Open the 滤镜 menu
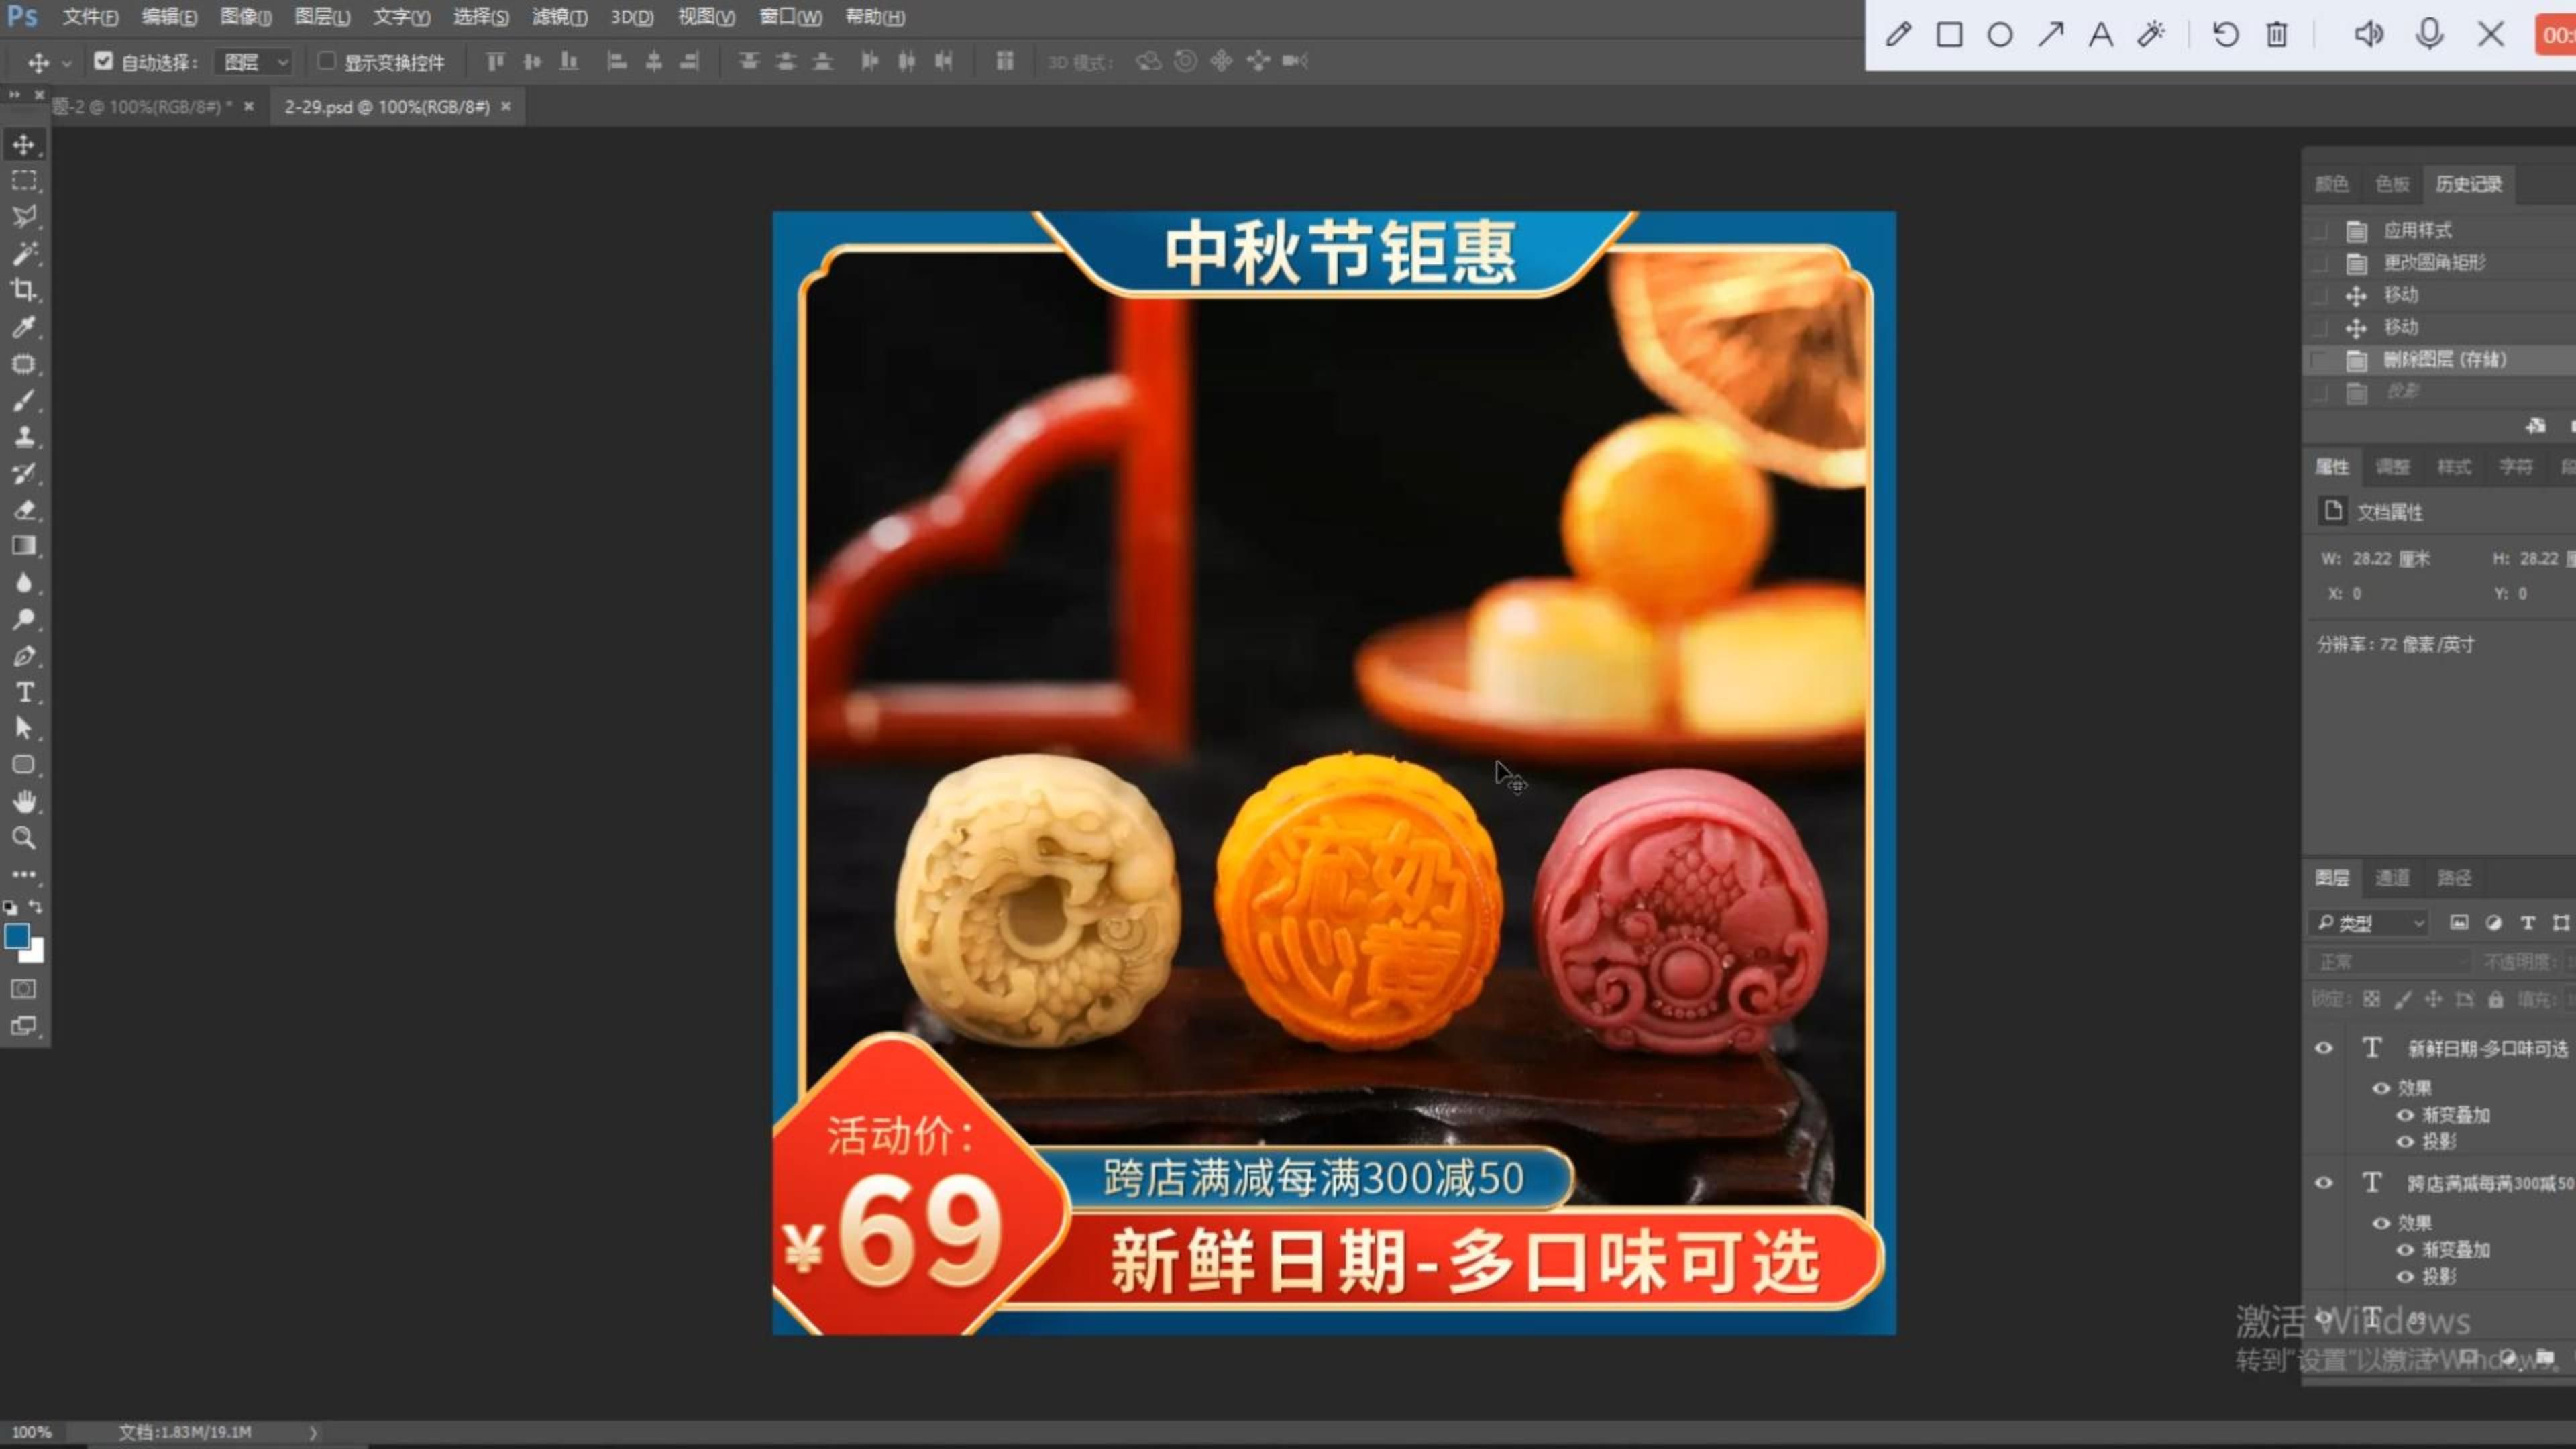This screenshot has width=2576, height=1449. pyautogui.click(x=559, y=17)
